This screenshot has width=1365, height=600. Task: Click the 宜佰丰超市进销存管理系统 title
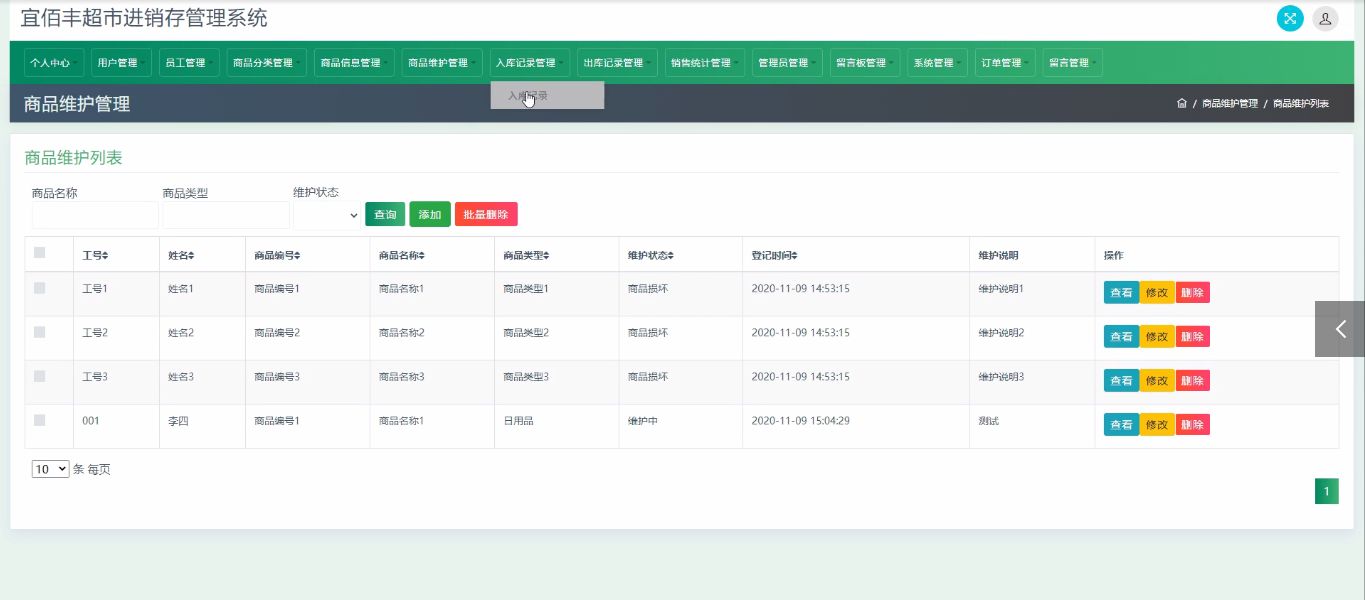[x=144, y=18]
